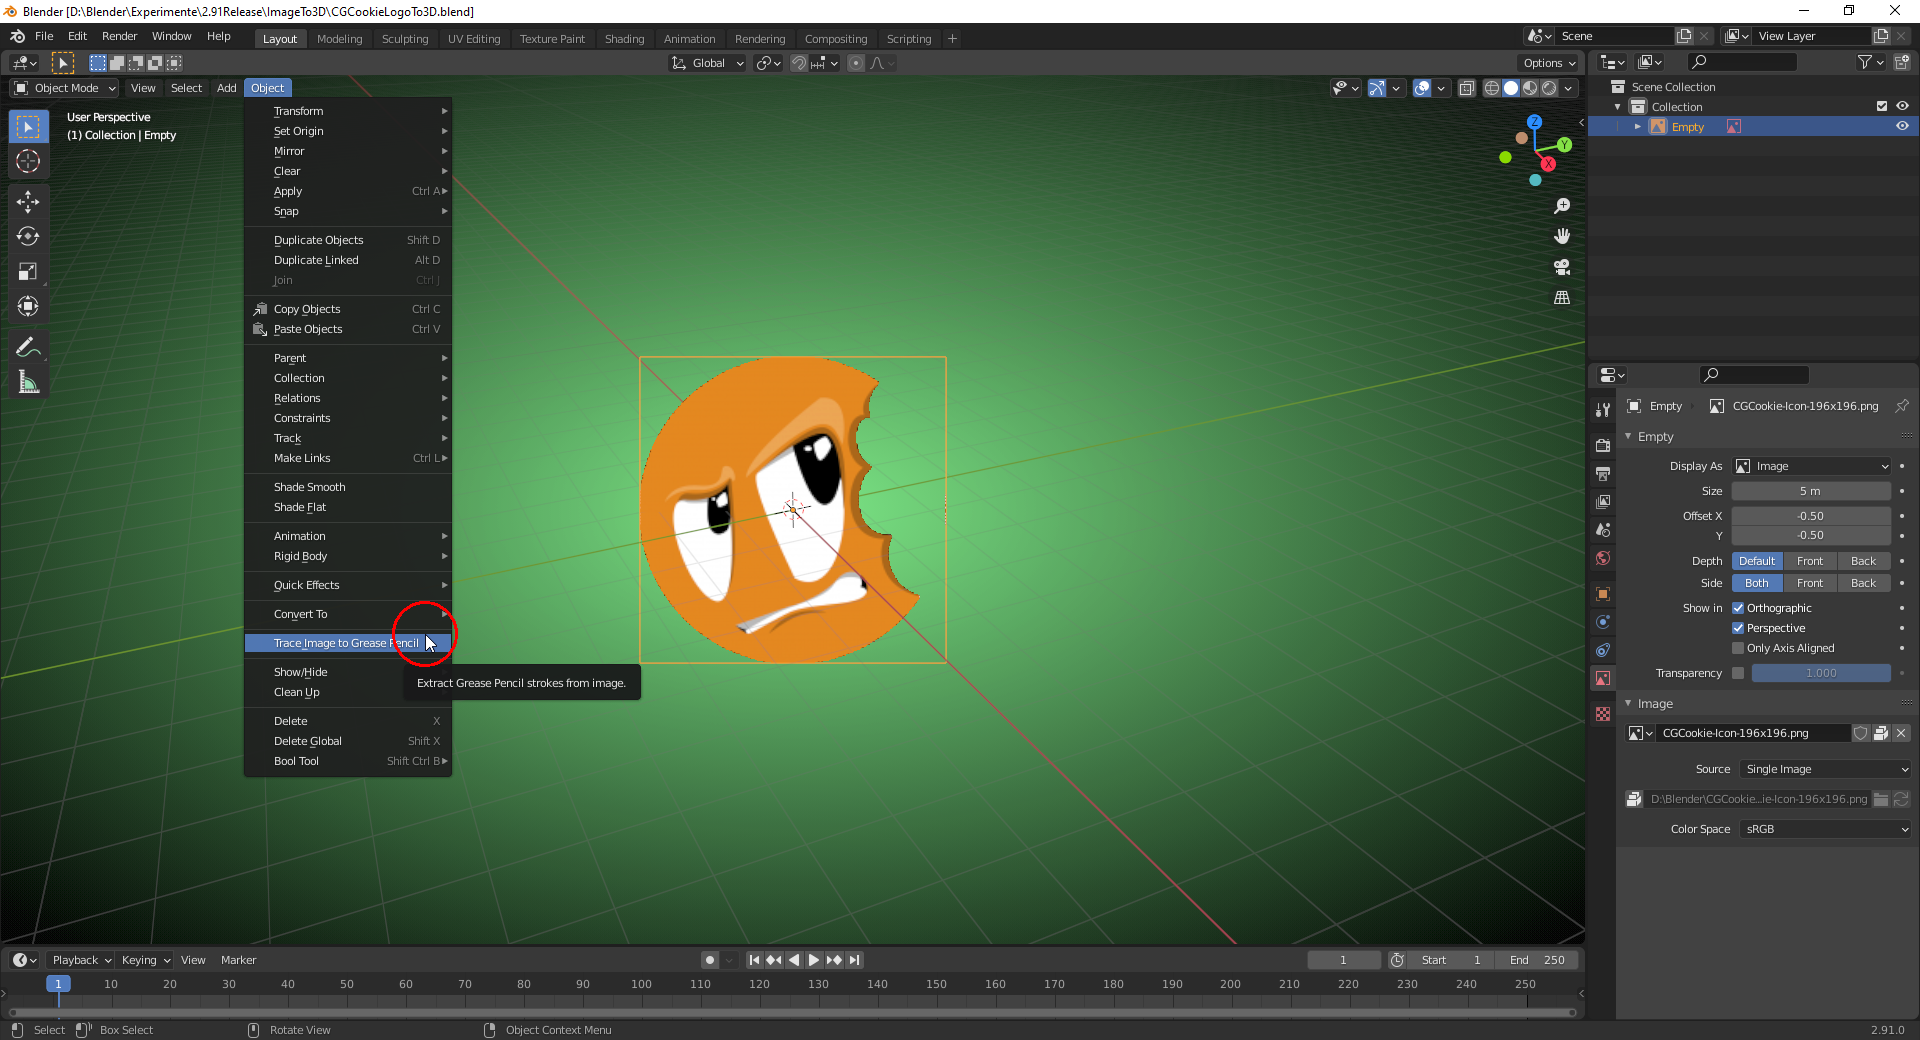Click the current frame number field
This screenshot has width=1920, height=1040.
pos(1343,960)
